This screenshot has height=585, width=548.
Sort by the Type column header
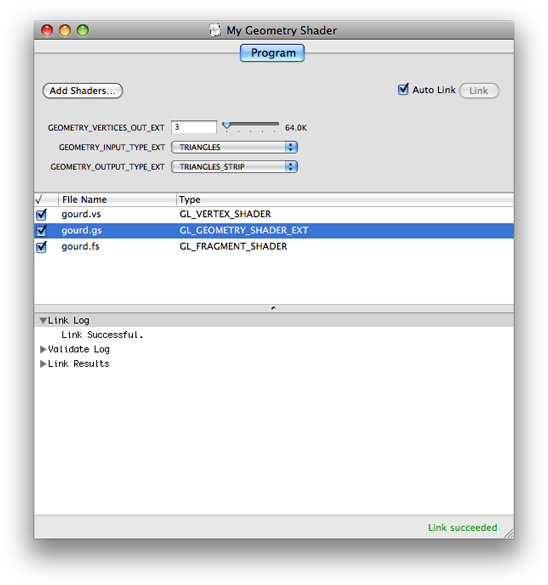(345, 200)
